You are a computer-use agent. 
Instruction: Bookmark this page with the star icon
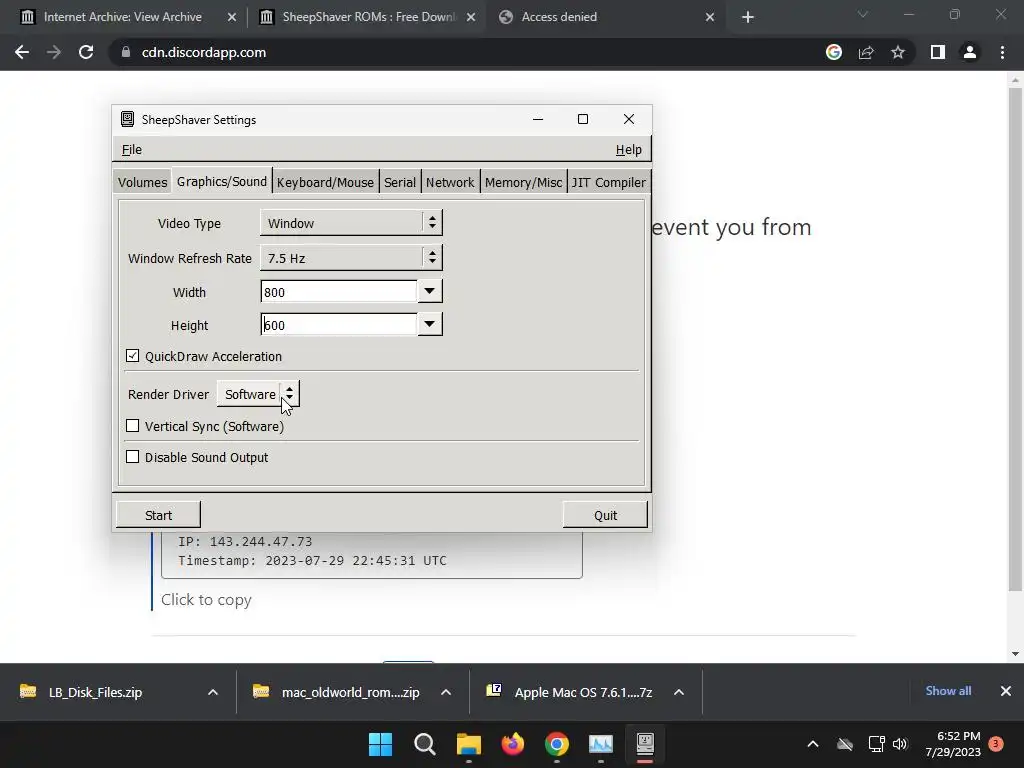[x=898, y=52]
